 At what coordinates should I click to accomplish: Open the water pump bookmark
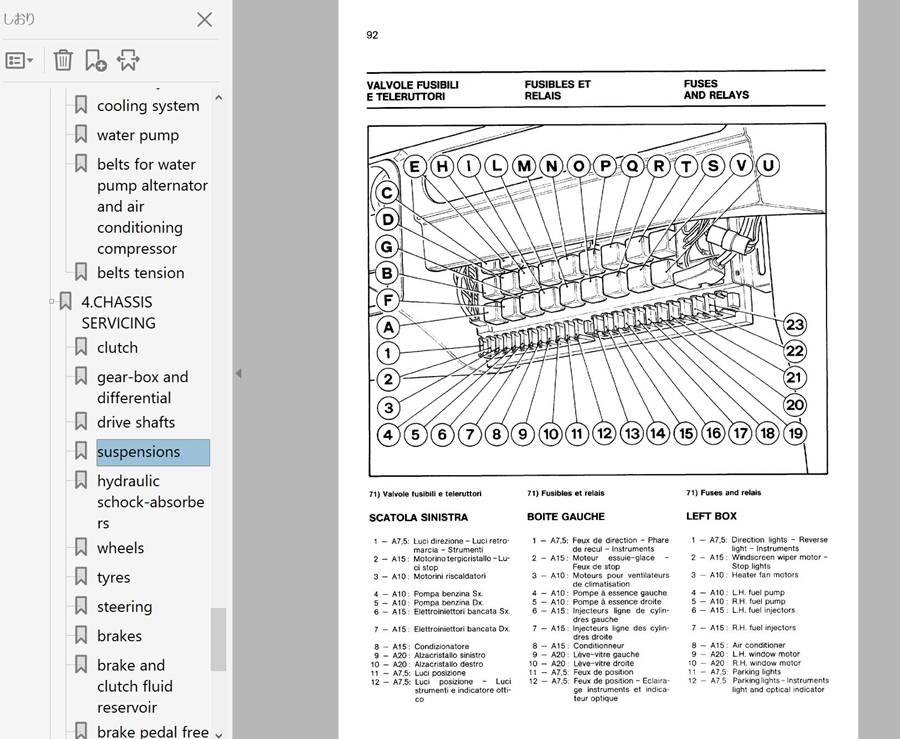pos(138,135)
